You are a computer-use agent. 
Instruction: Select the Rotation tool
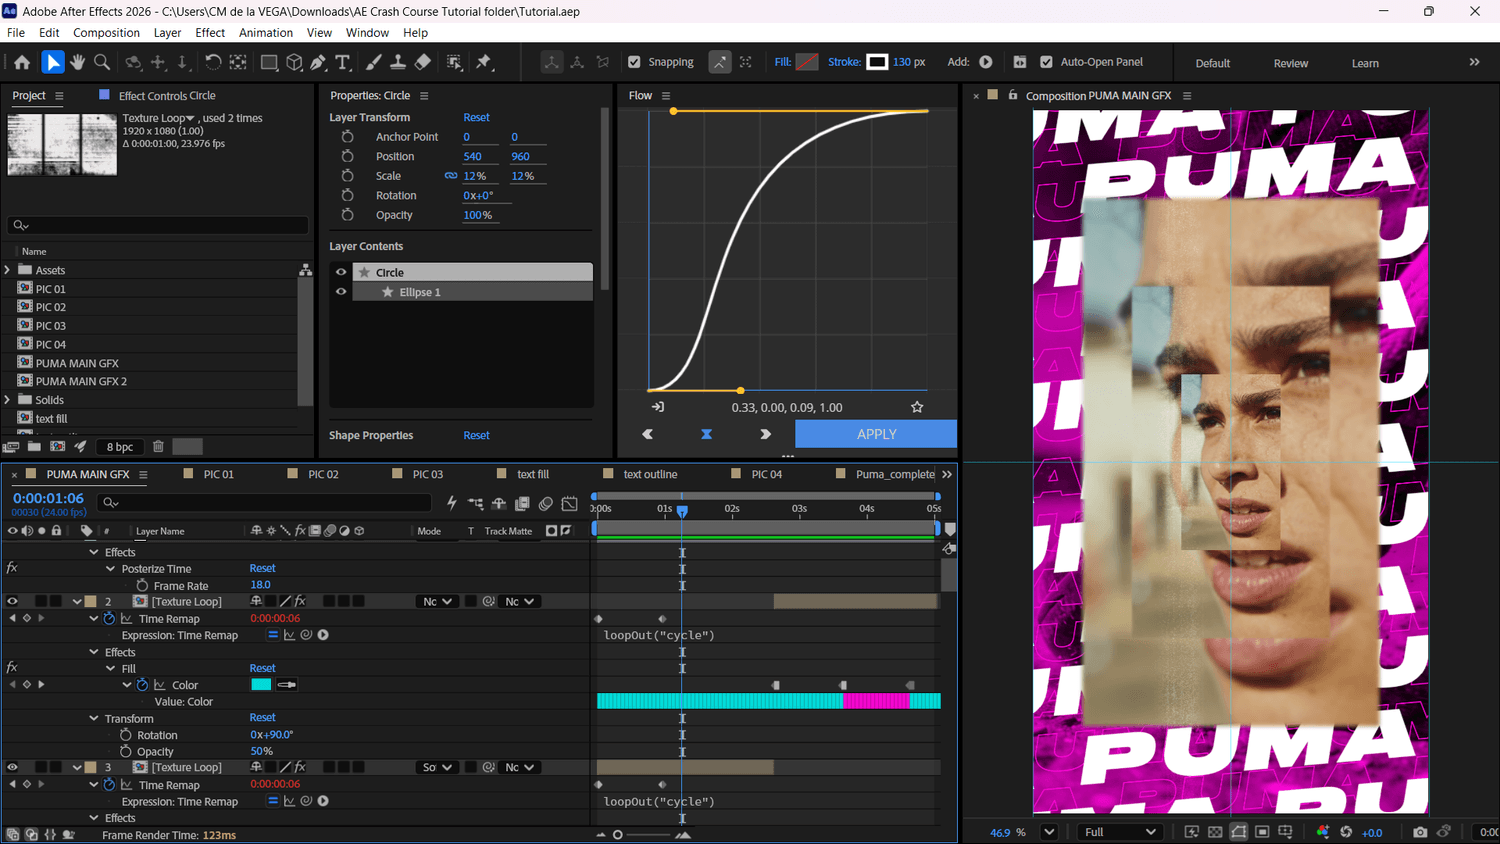coord(213,62)
